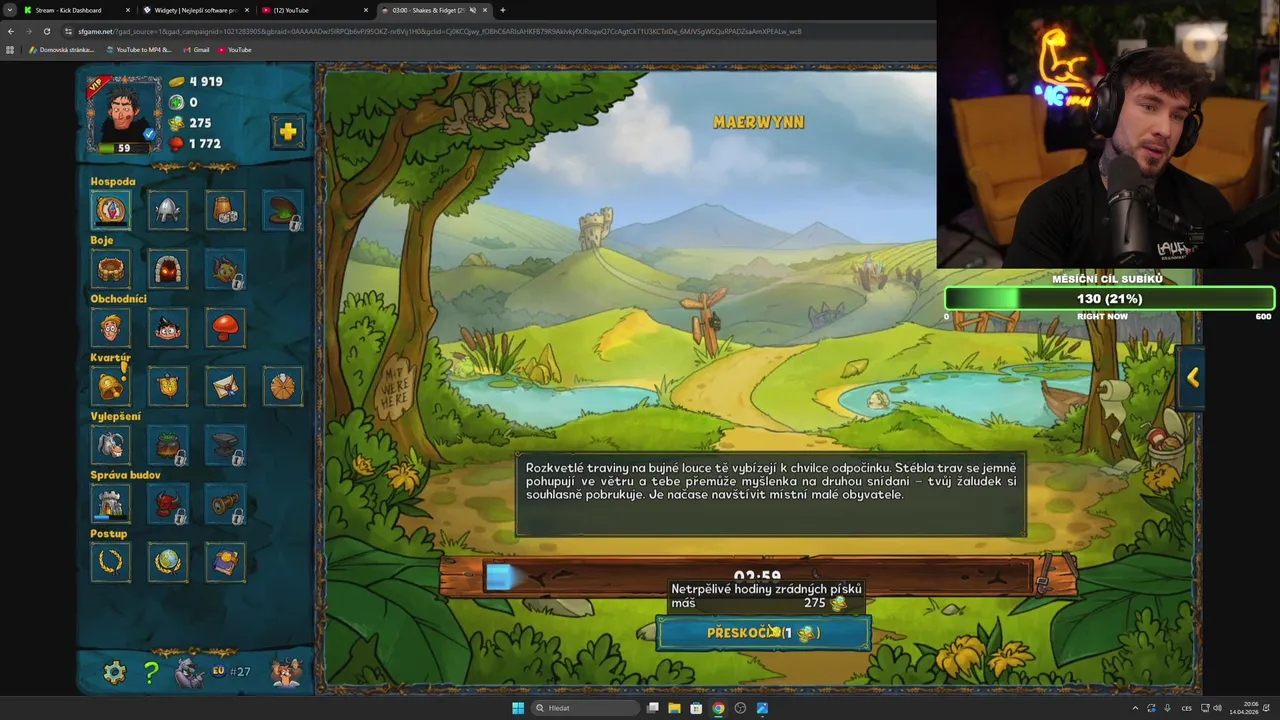Select the locked cannon icon under Správa budov
1280x720 pixels.
[225, 503]
